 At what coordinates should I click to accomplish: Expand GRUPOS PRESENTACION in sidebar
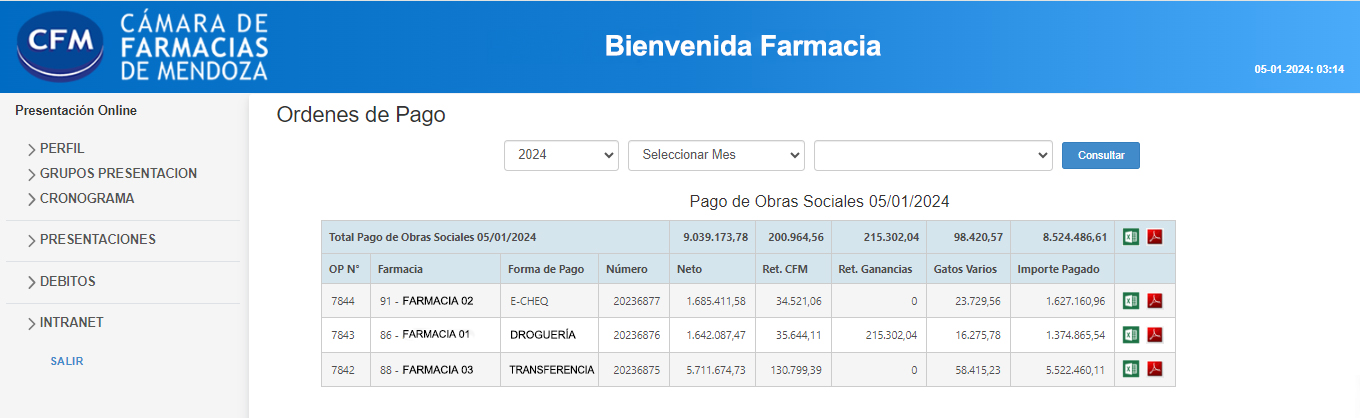click(x=118, y=173)
